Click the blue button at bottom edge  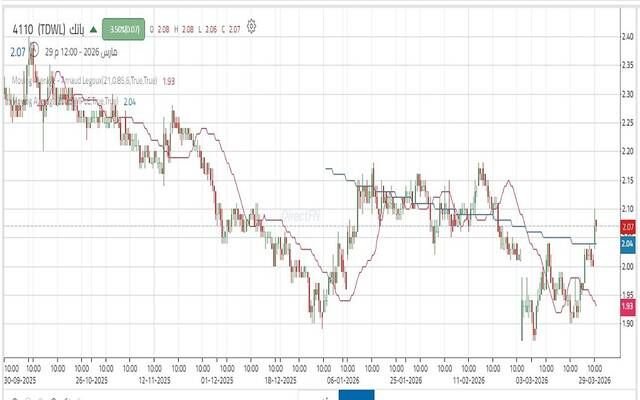pyautogui.click(x=356, y=394)
